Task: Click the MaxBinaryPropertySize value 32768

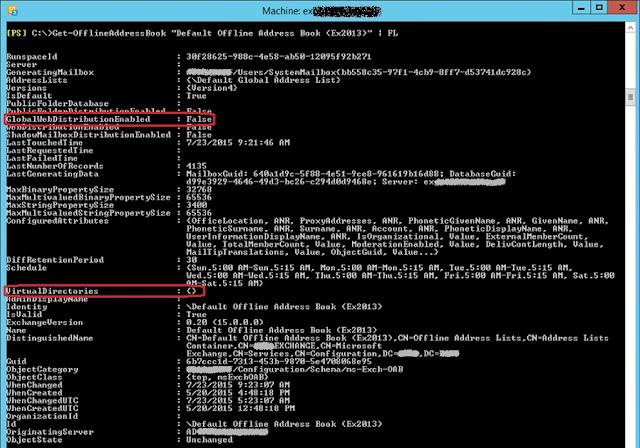Action: coord(199,190)
